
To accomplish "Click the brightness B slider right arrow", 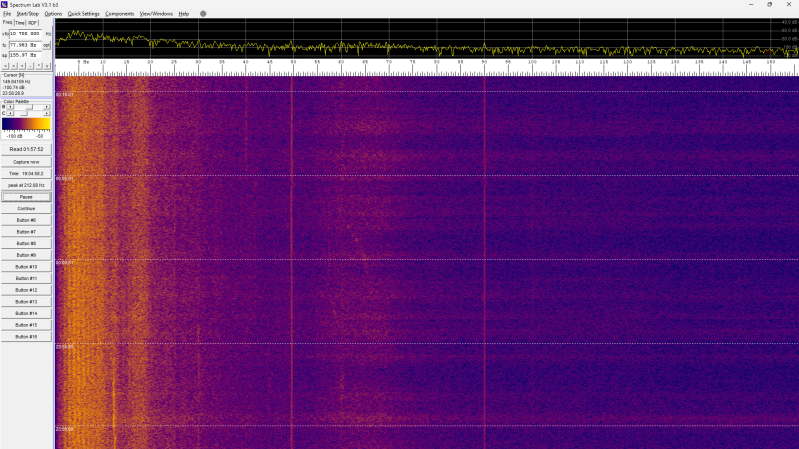I will coord(46,107).
